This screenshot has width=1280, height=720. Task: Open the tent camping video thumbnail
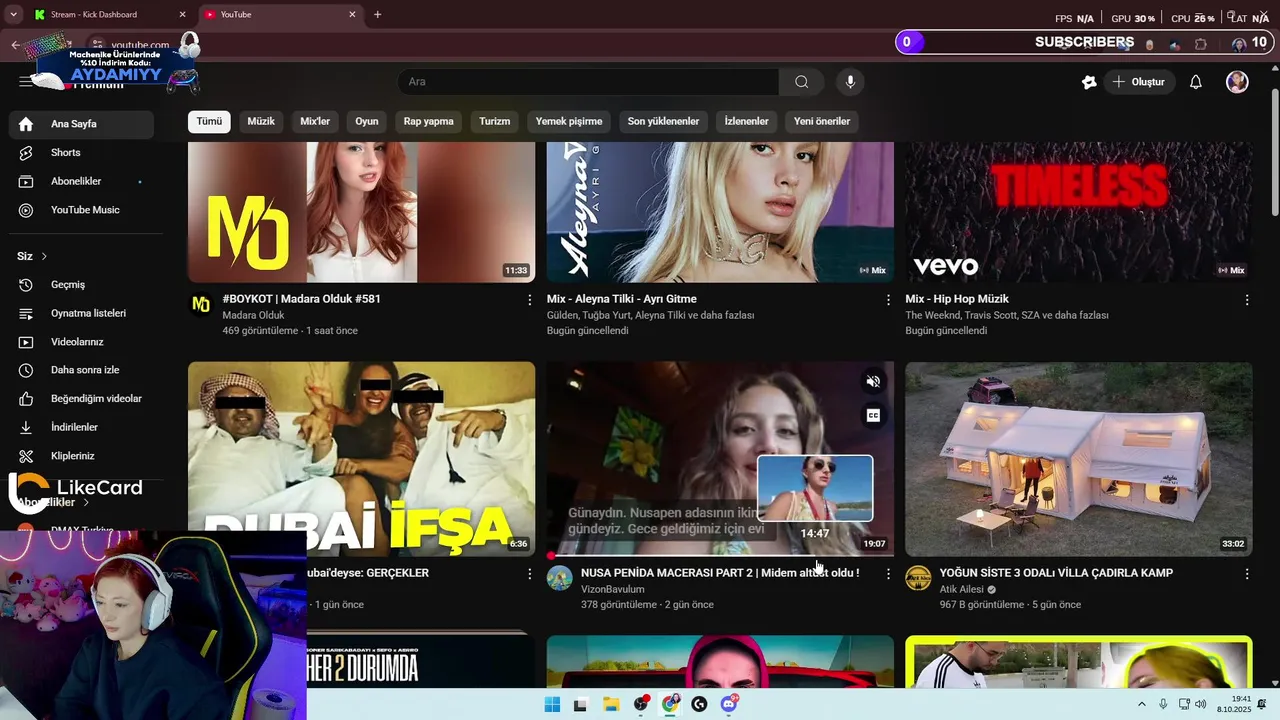pos(1078,459)
